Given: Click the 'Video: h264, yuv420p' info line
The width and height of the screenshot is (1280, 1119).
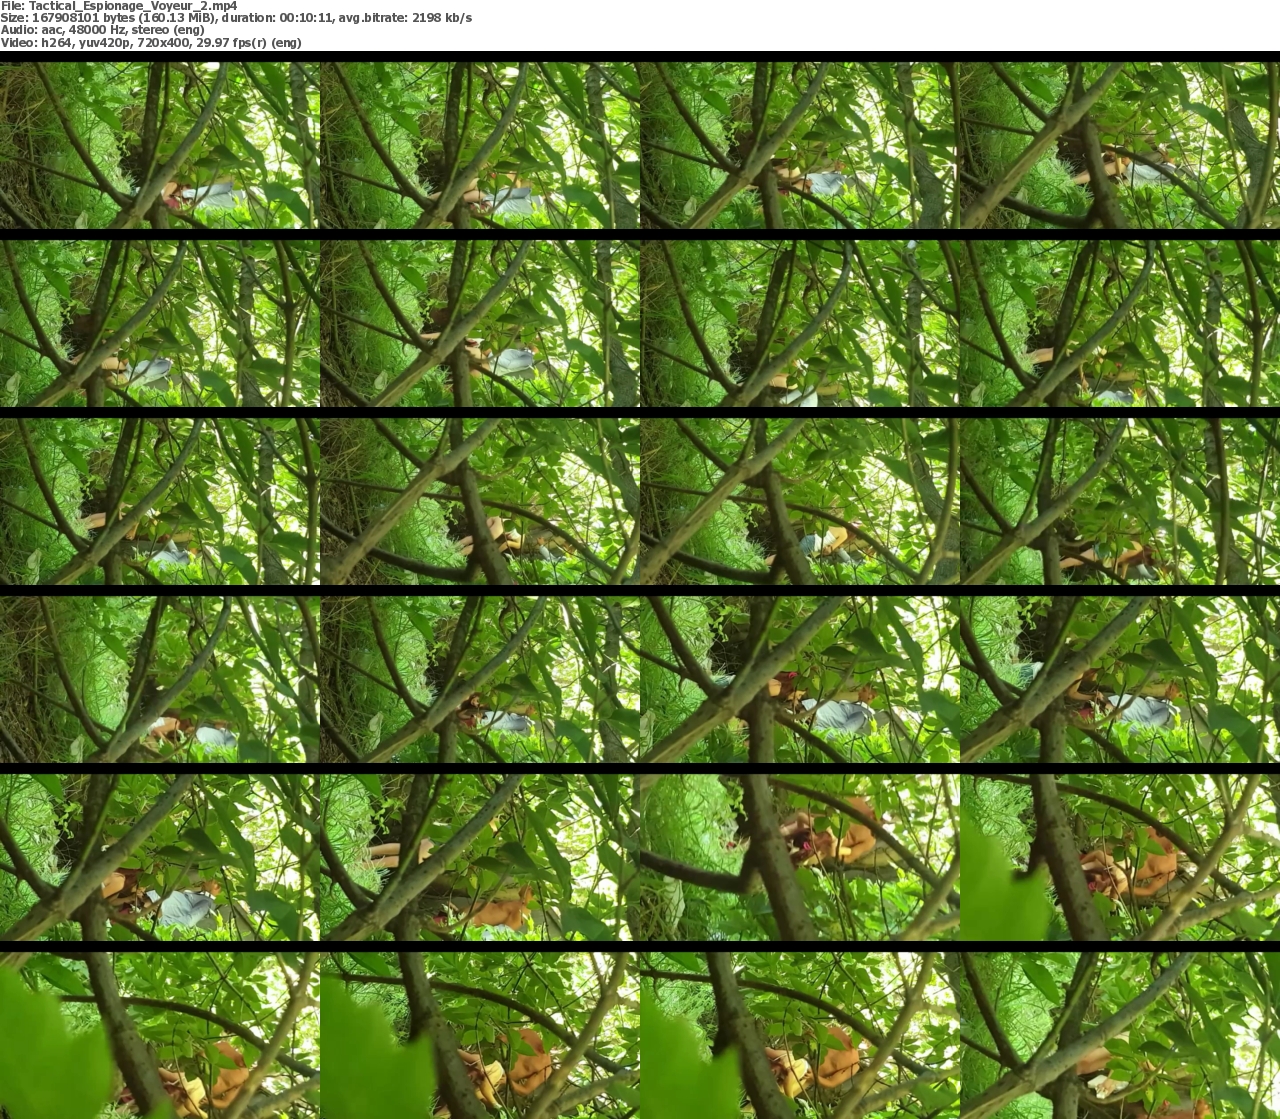Looking at the screenshot, I should (151, 42).
